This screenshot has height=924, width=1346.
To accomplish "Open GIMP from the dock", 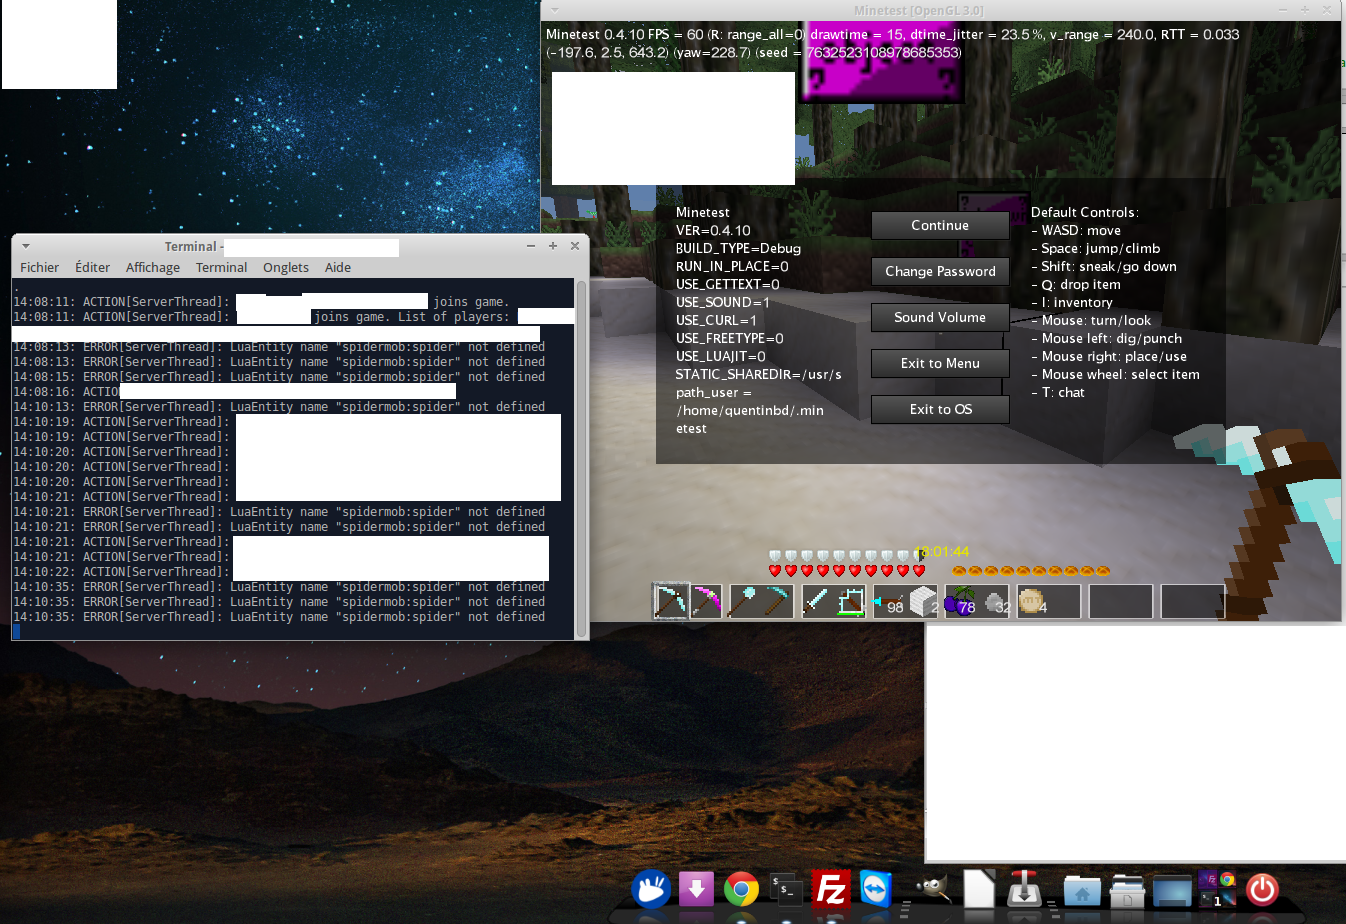I will [x=932, y=888].
